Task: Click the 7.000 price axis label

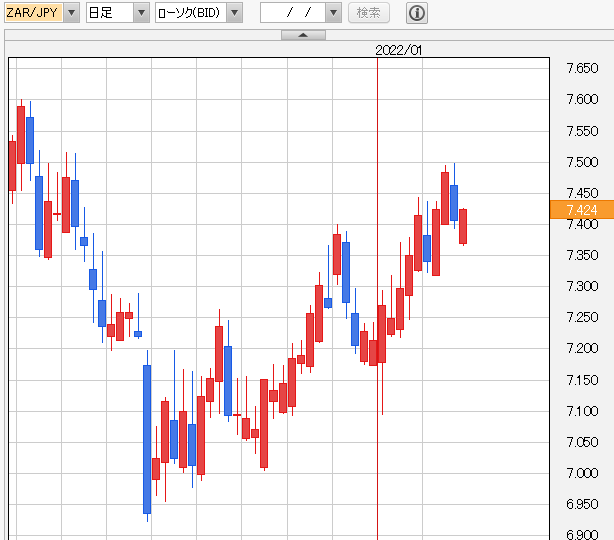Action: [x=582, y=473]
